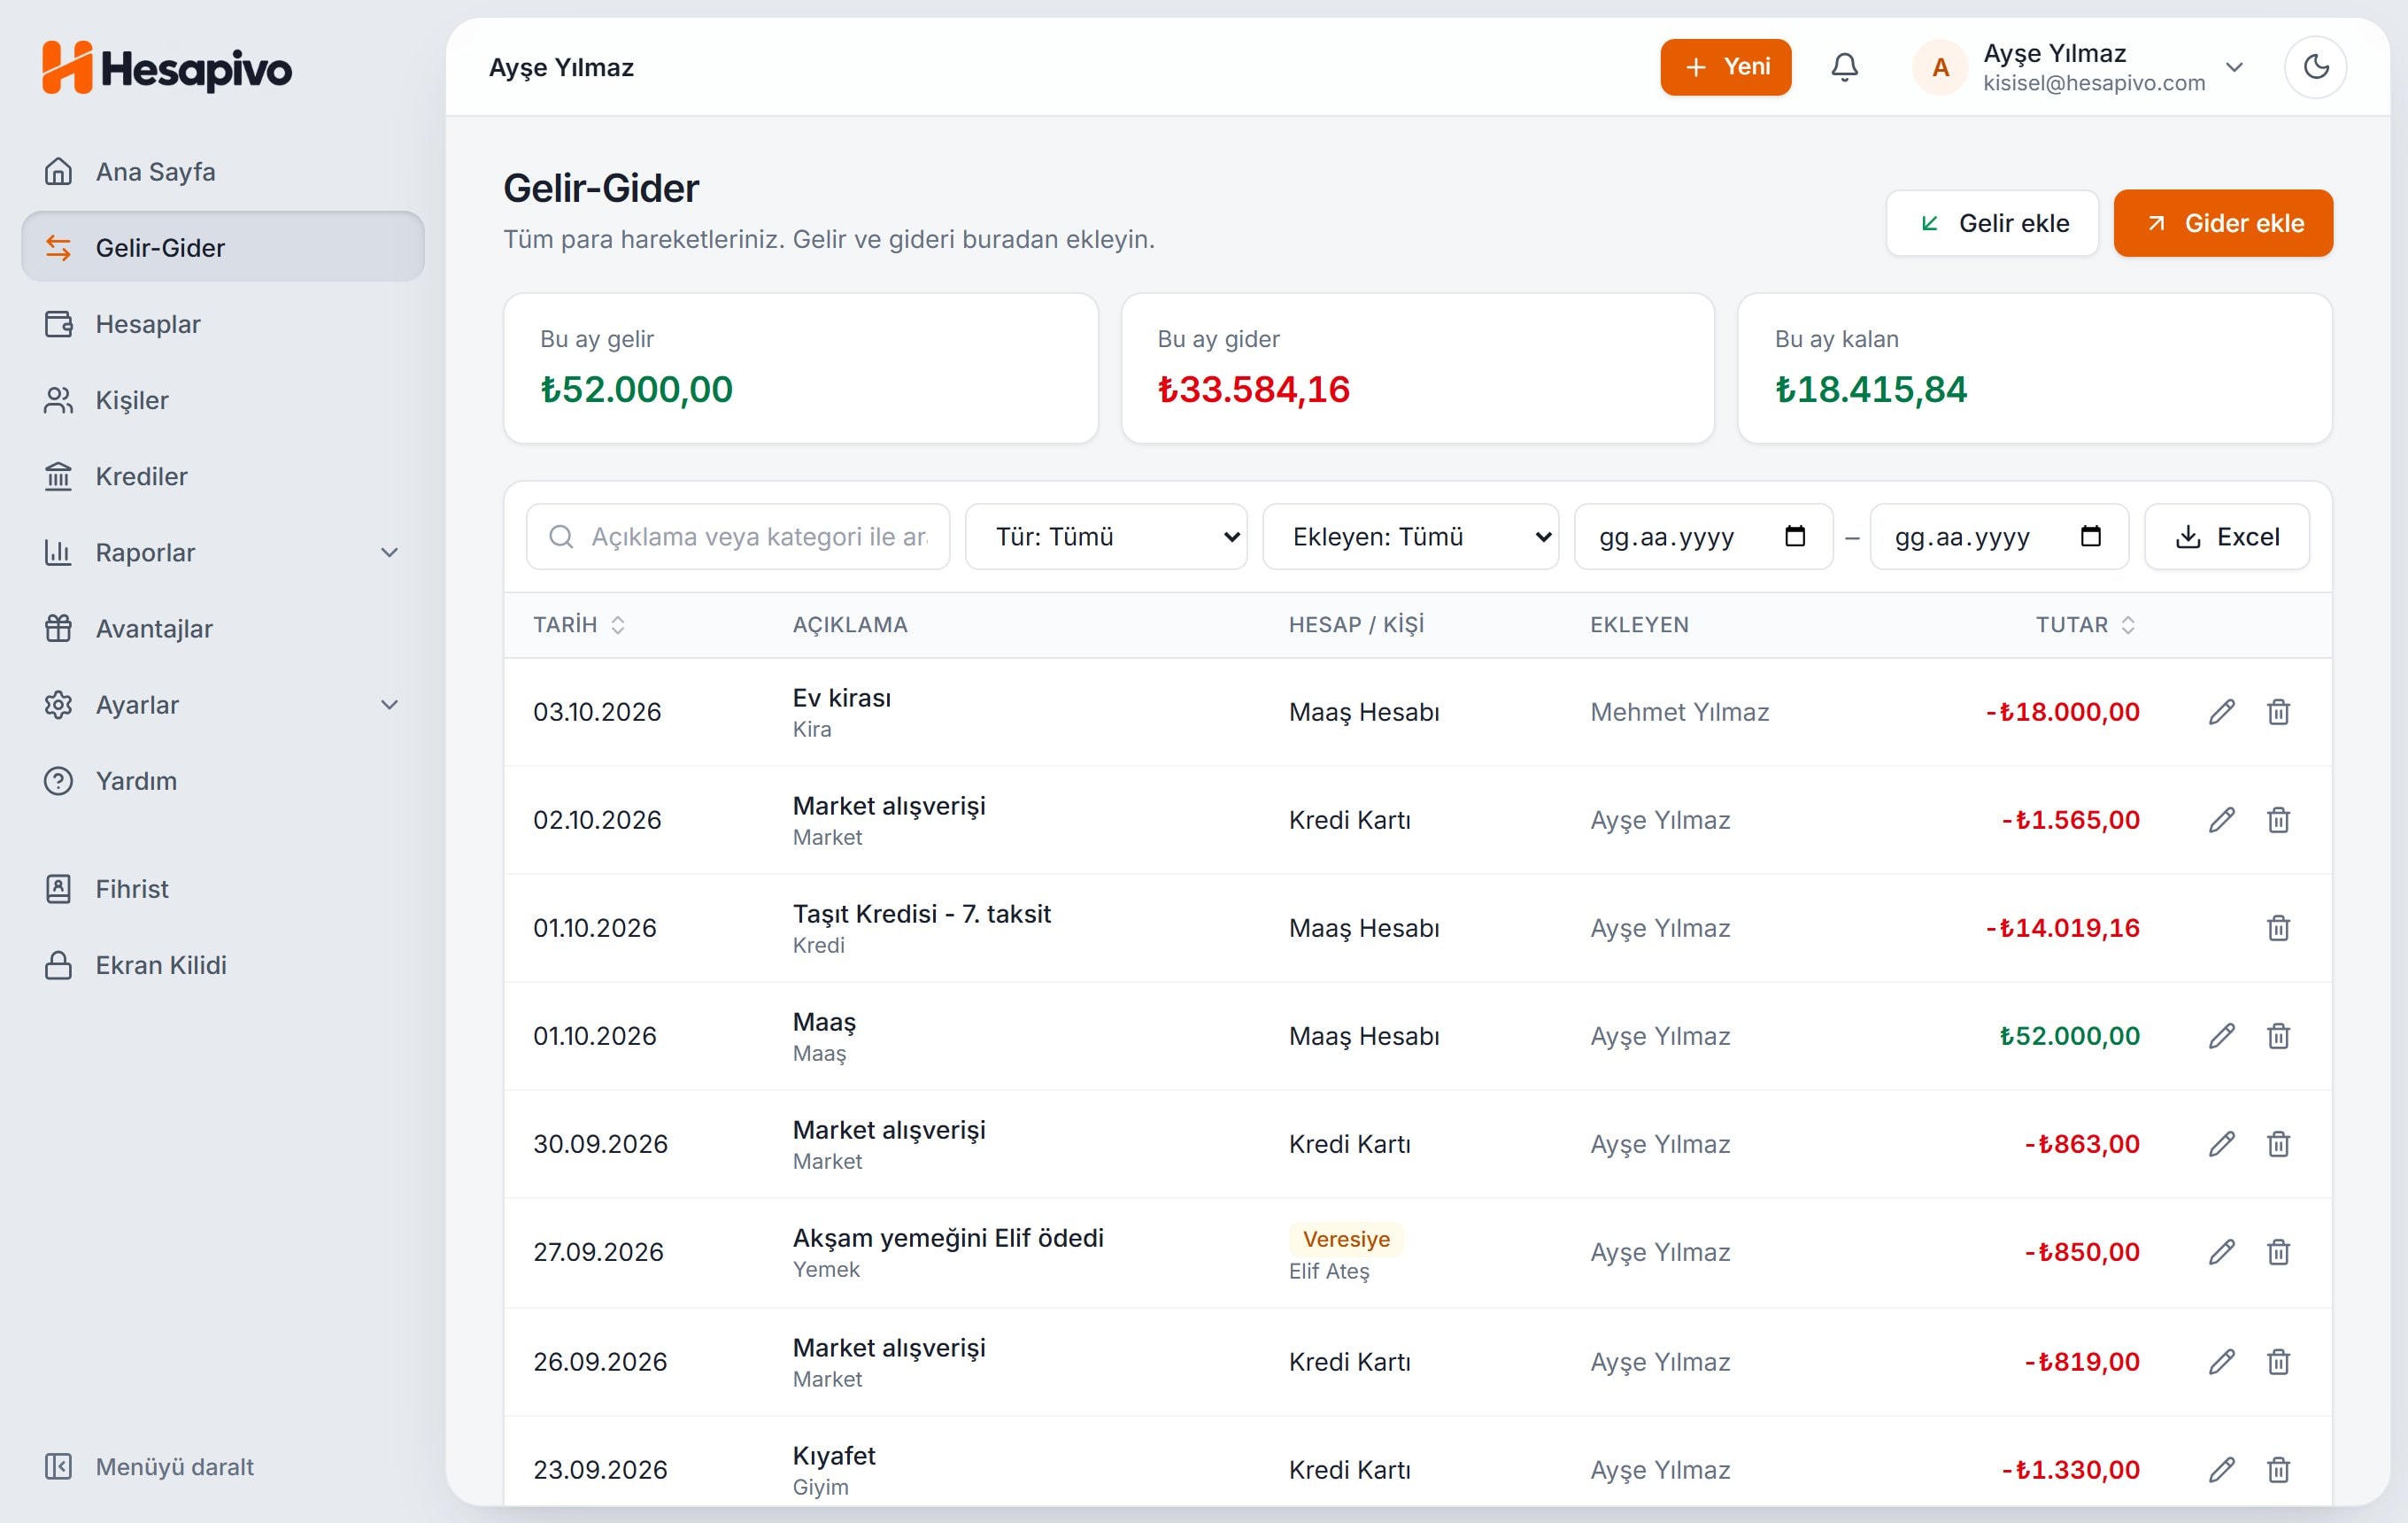This screenshot has height=1523, width=2408.
Task: Delete the 30.09.2026 Market alışverişi entry
Action: (x=2278, y=1144)
